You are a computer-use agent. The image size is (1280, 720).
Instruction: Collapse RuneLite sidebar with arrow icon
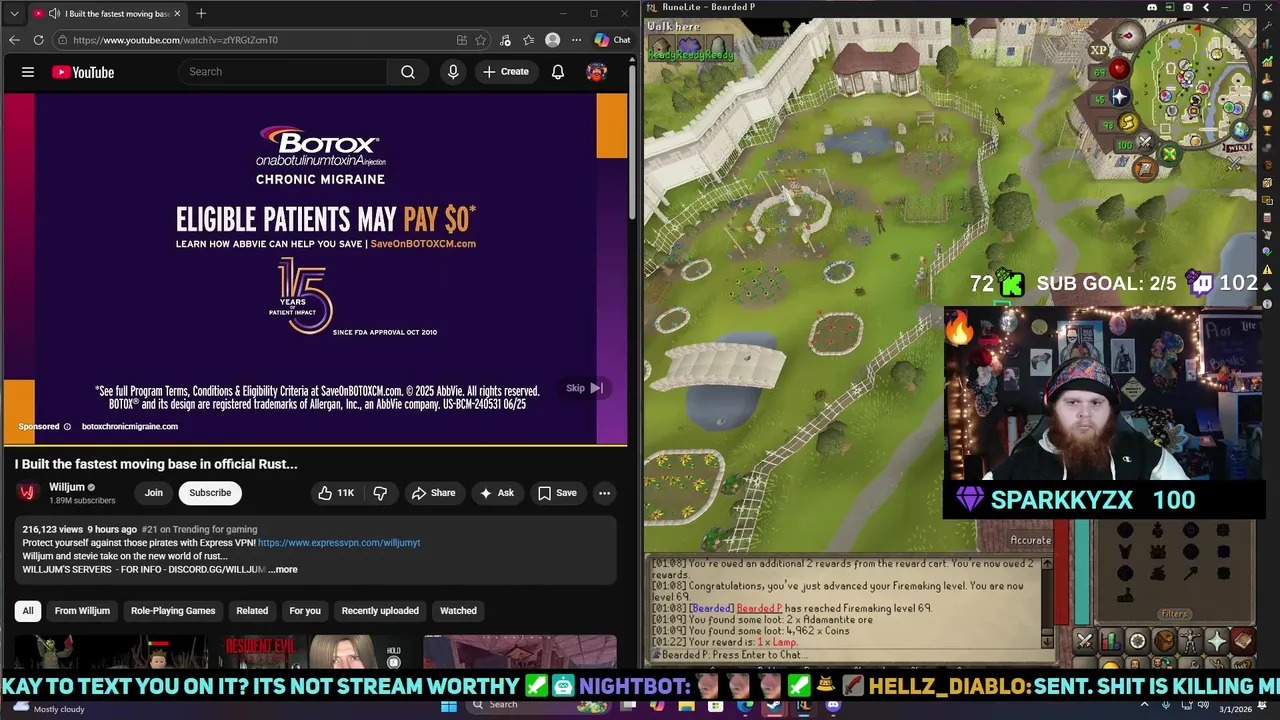[1206, 7]
